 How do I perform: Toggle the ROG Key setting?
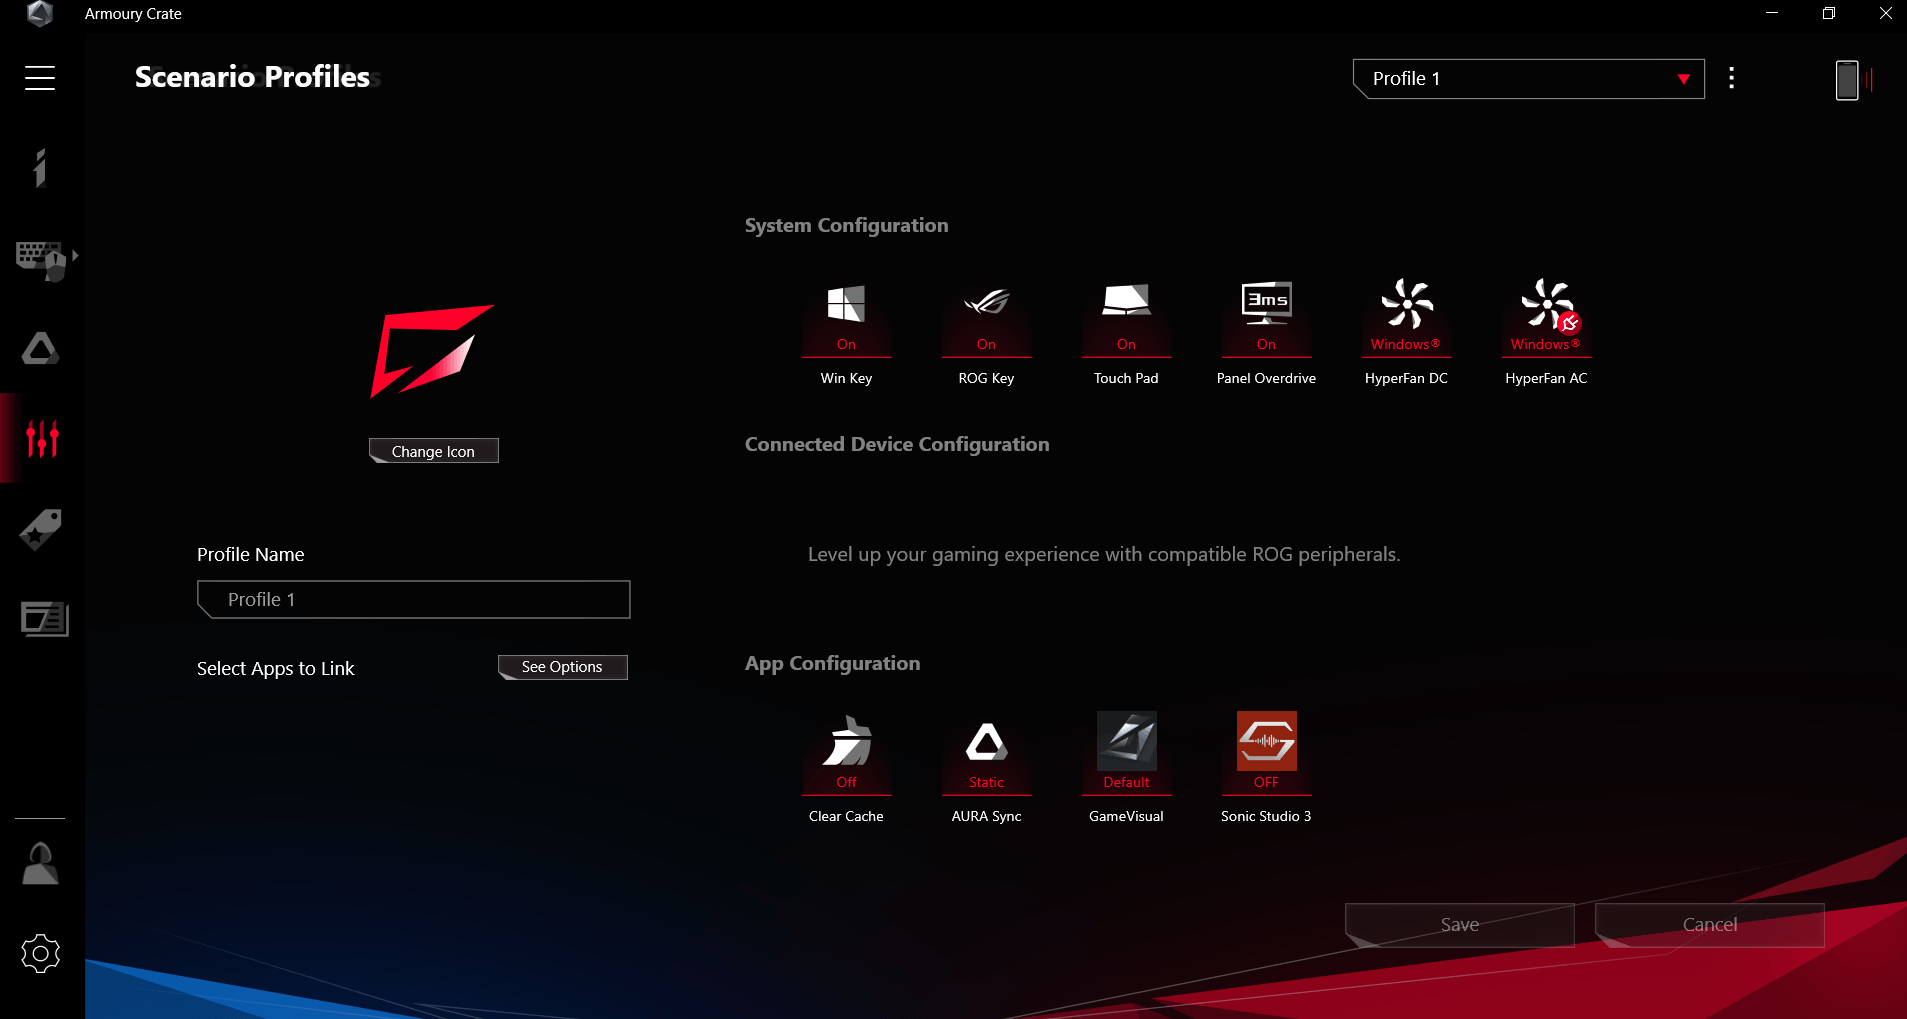(x=986, y=317)
